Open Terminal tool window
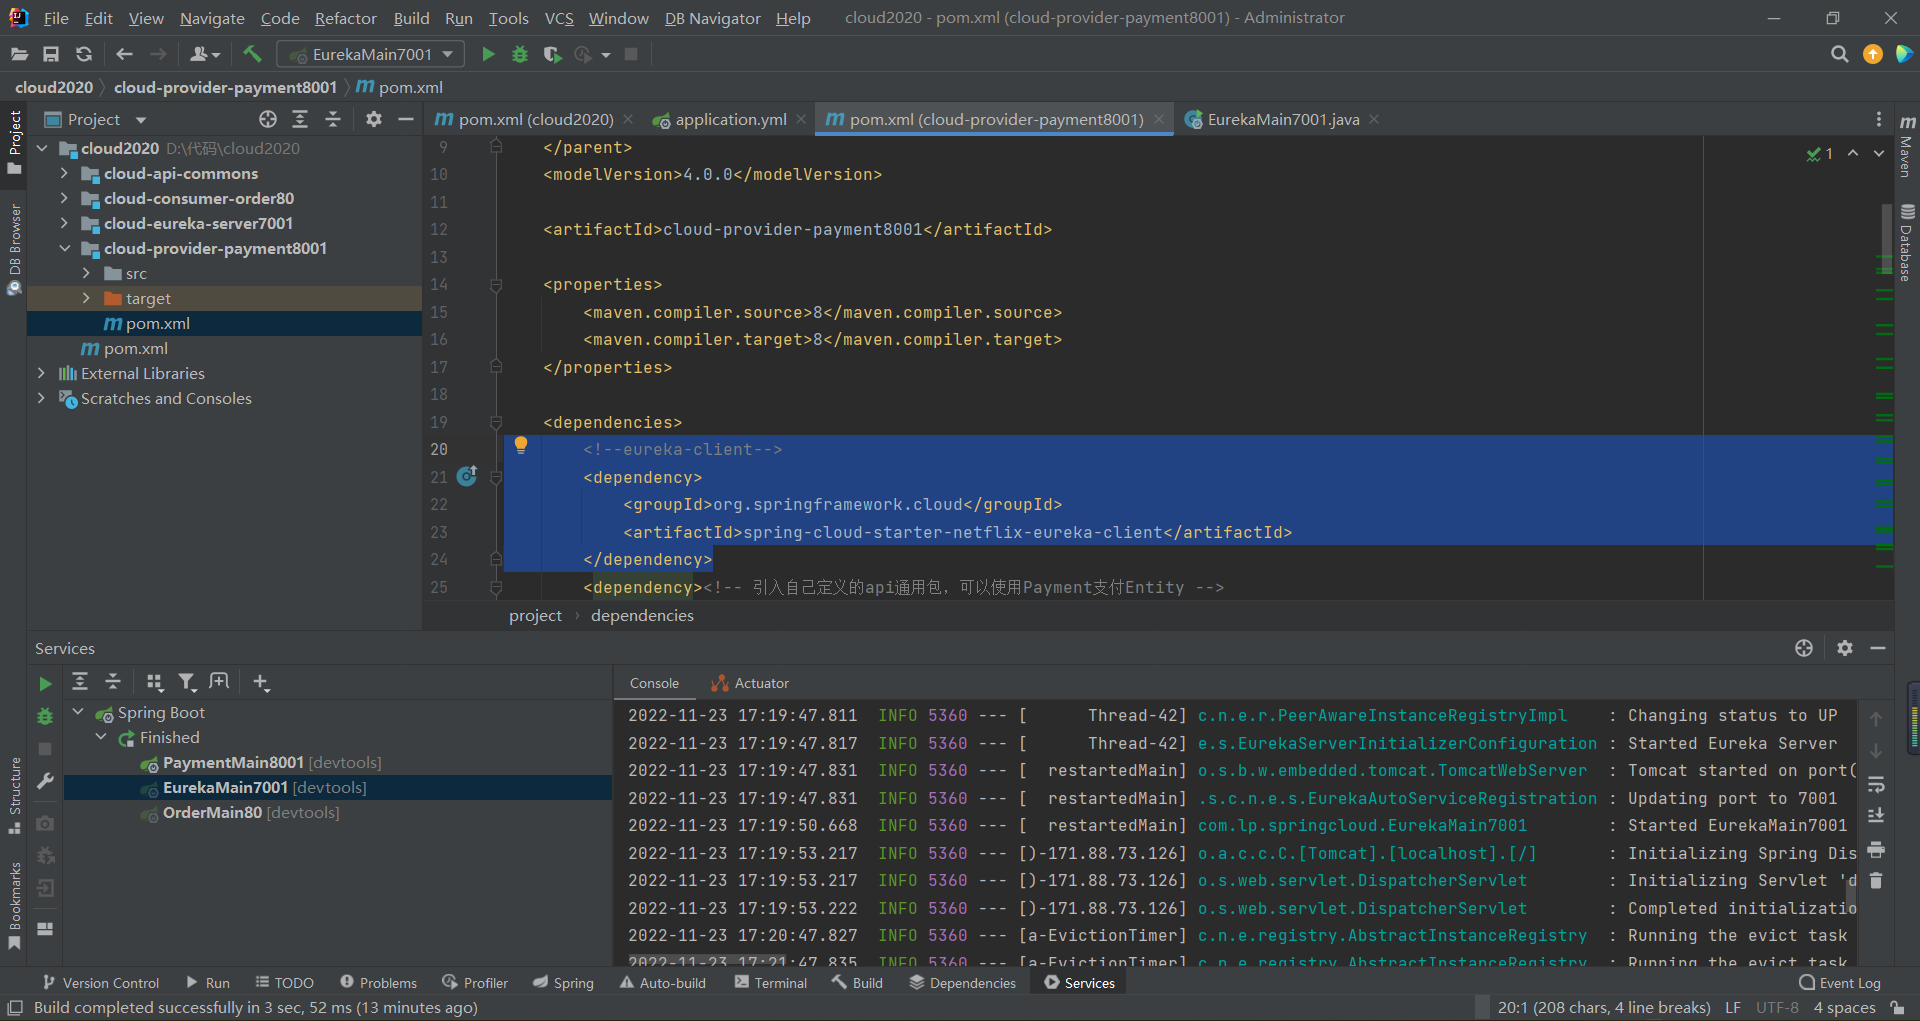This screenshot has height=1021, width=1920. pyautogui.click(x=771, y=983)
